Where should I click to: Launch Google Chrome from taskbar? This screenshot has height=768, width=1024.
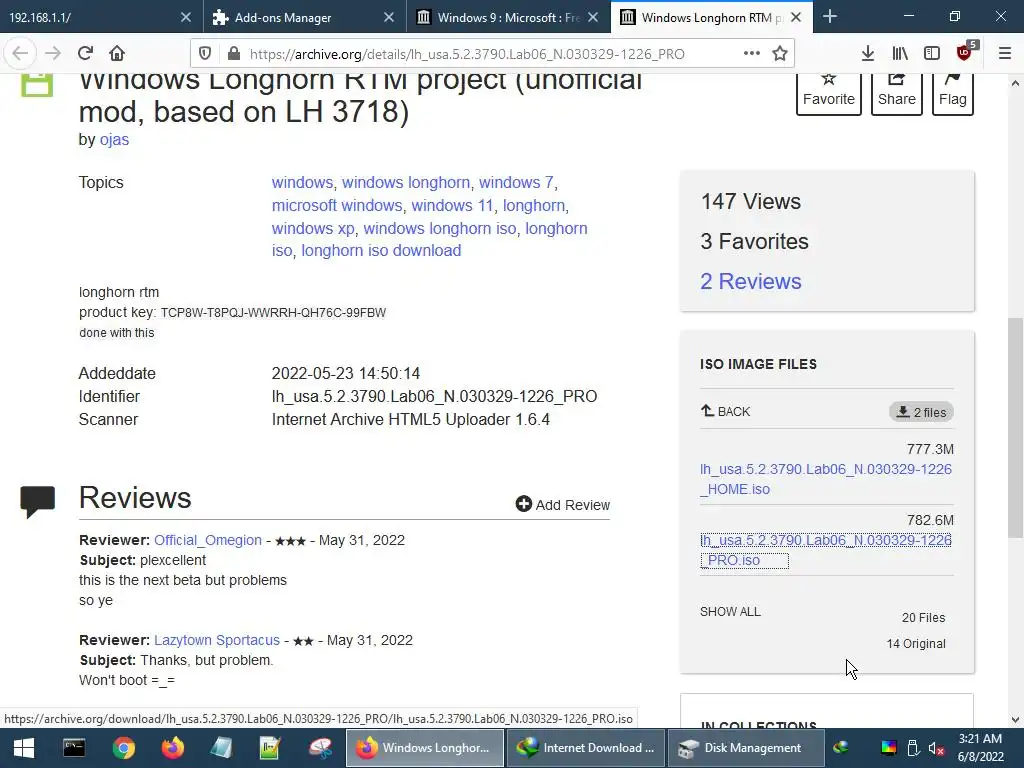pos(123,748)
